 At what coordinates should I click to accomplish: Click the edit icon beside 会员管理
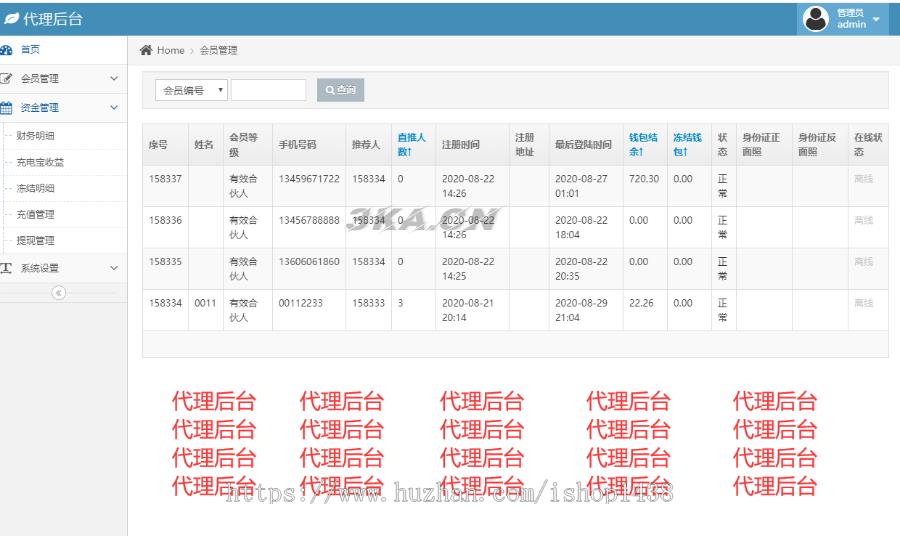pyautogui.click(x=6, y=78)
